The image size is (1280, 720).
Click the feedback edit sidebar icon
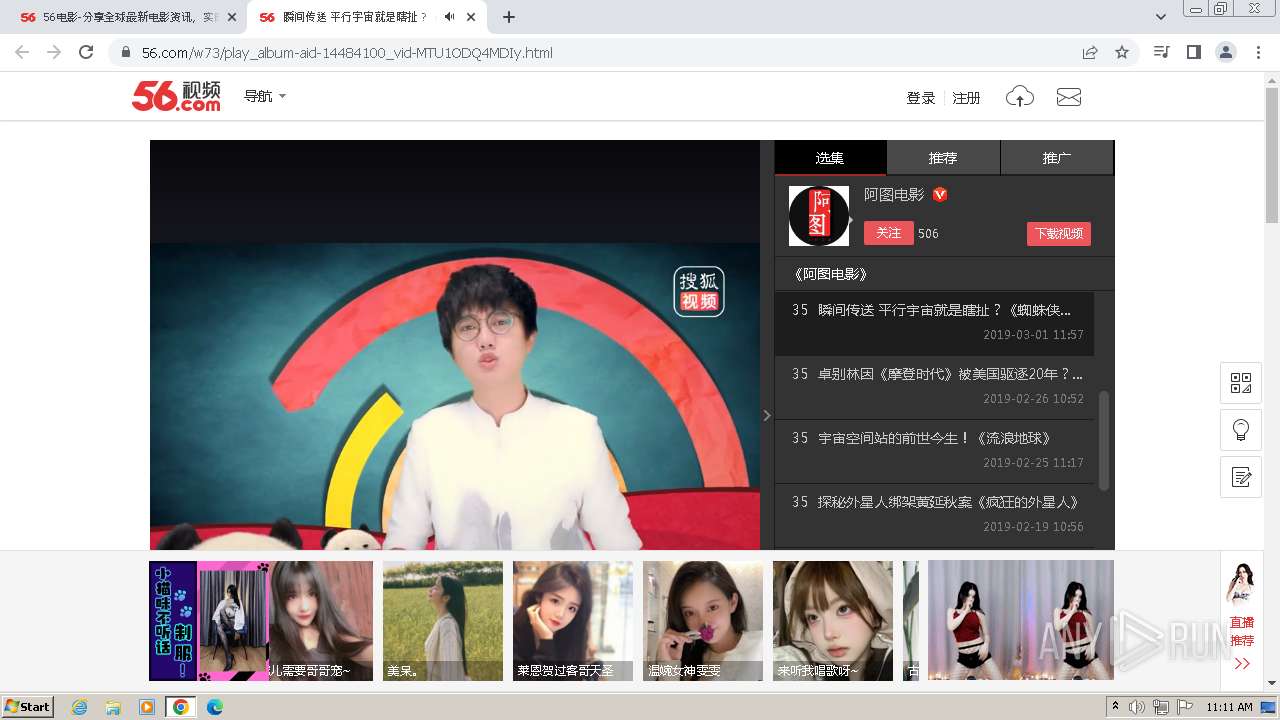coord(1241,477)
